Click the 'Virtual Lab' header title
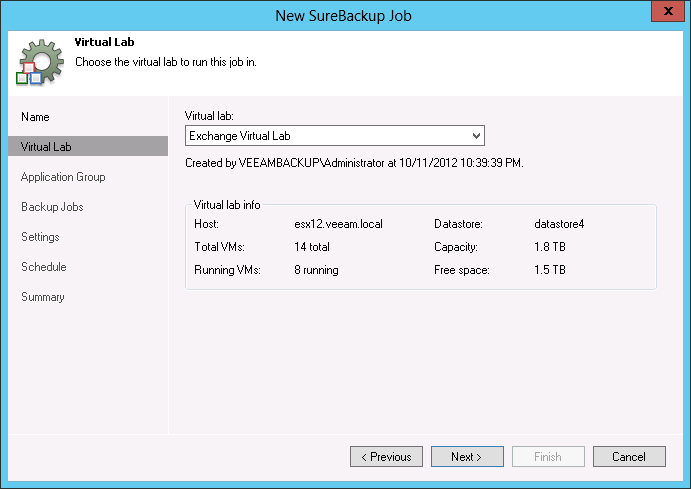The width and height of the screenshot is (691, 489). [104, 42]
